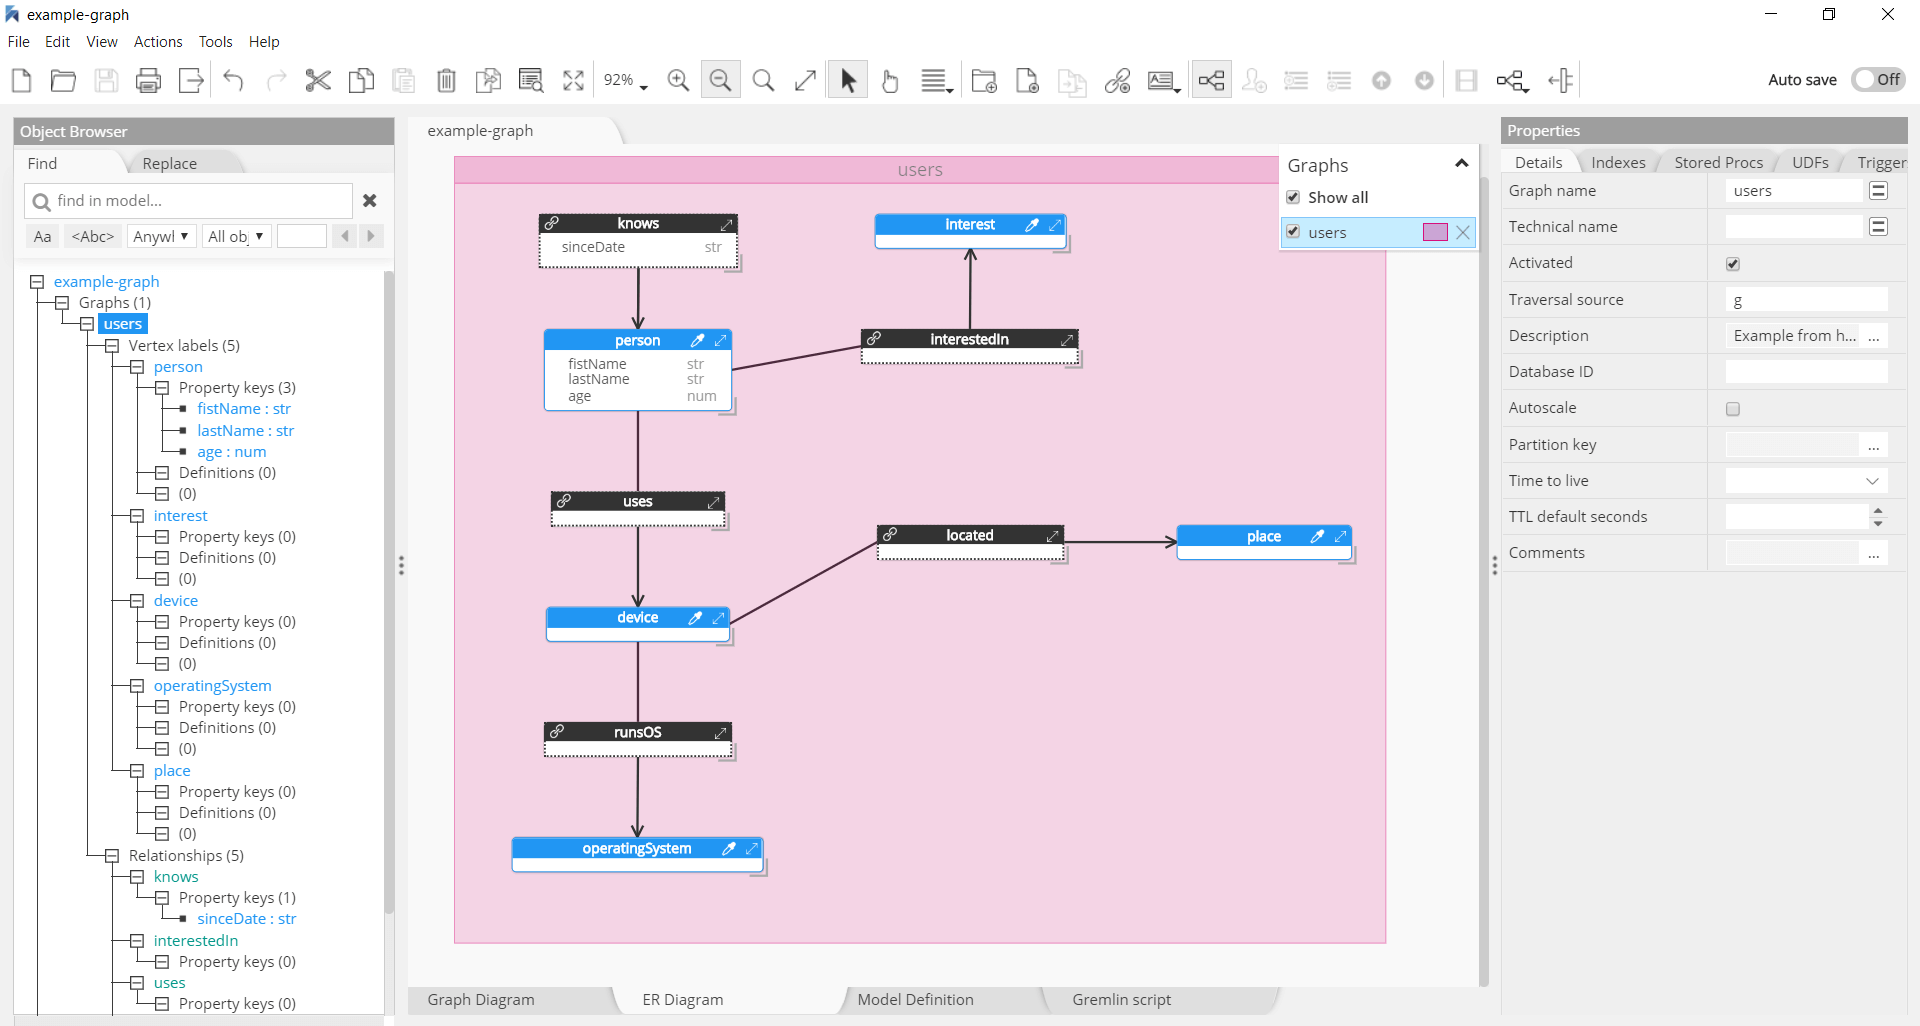1920x1026 pixels.
Task: Print the diagram with the printer icon
Action: point(148,80)
